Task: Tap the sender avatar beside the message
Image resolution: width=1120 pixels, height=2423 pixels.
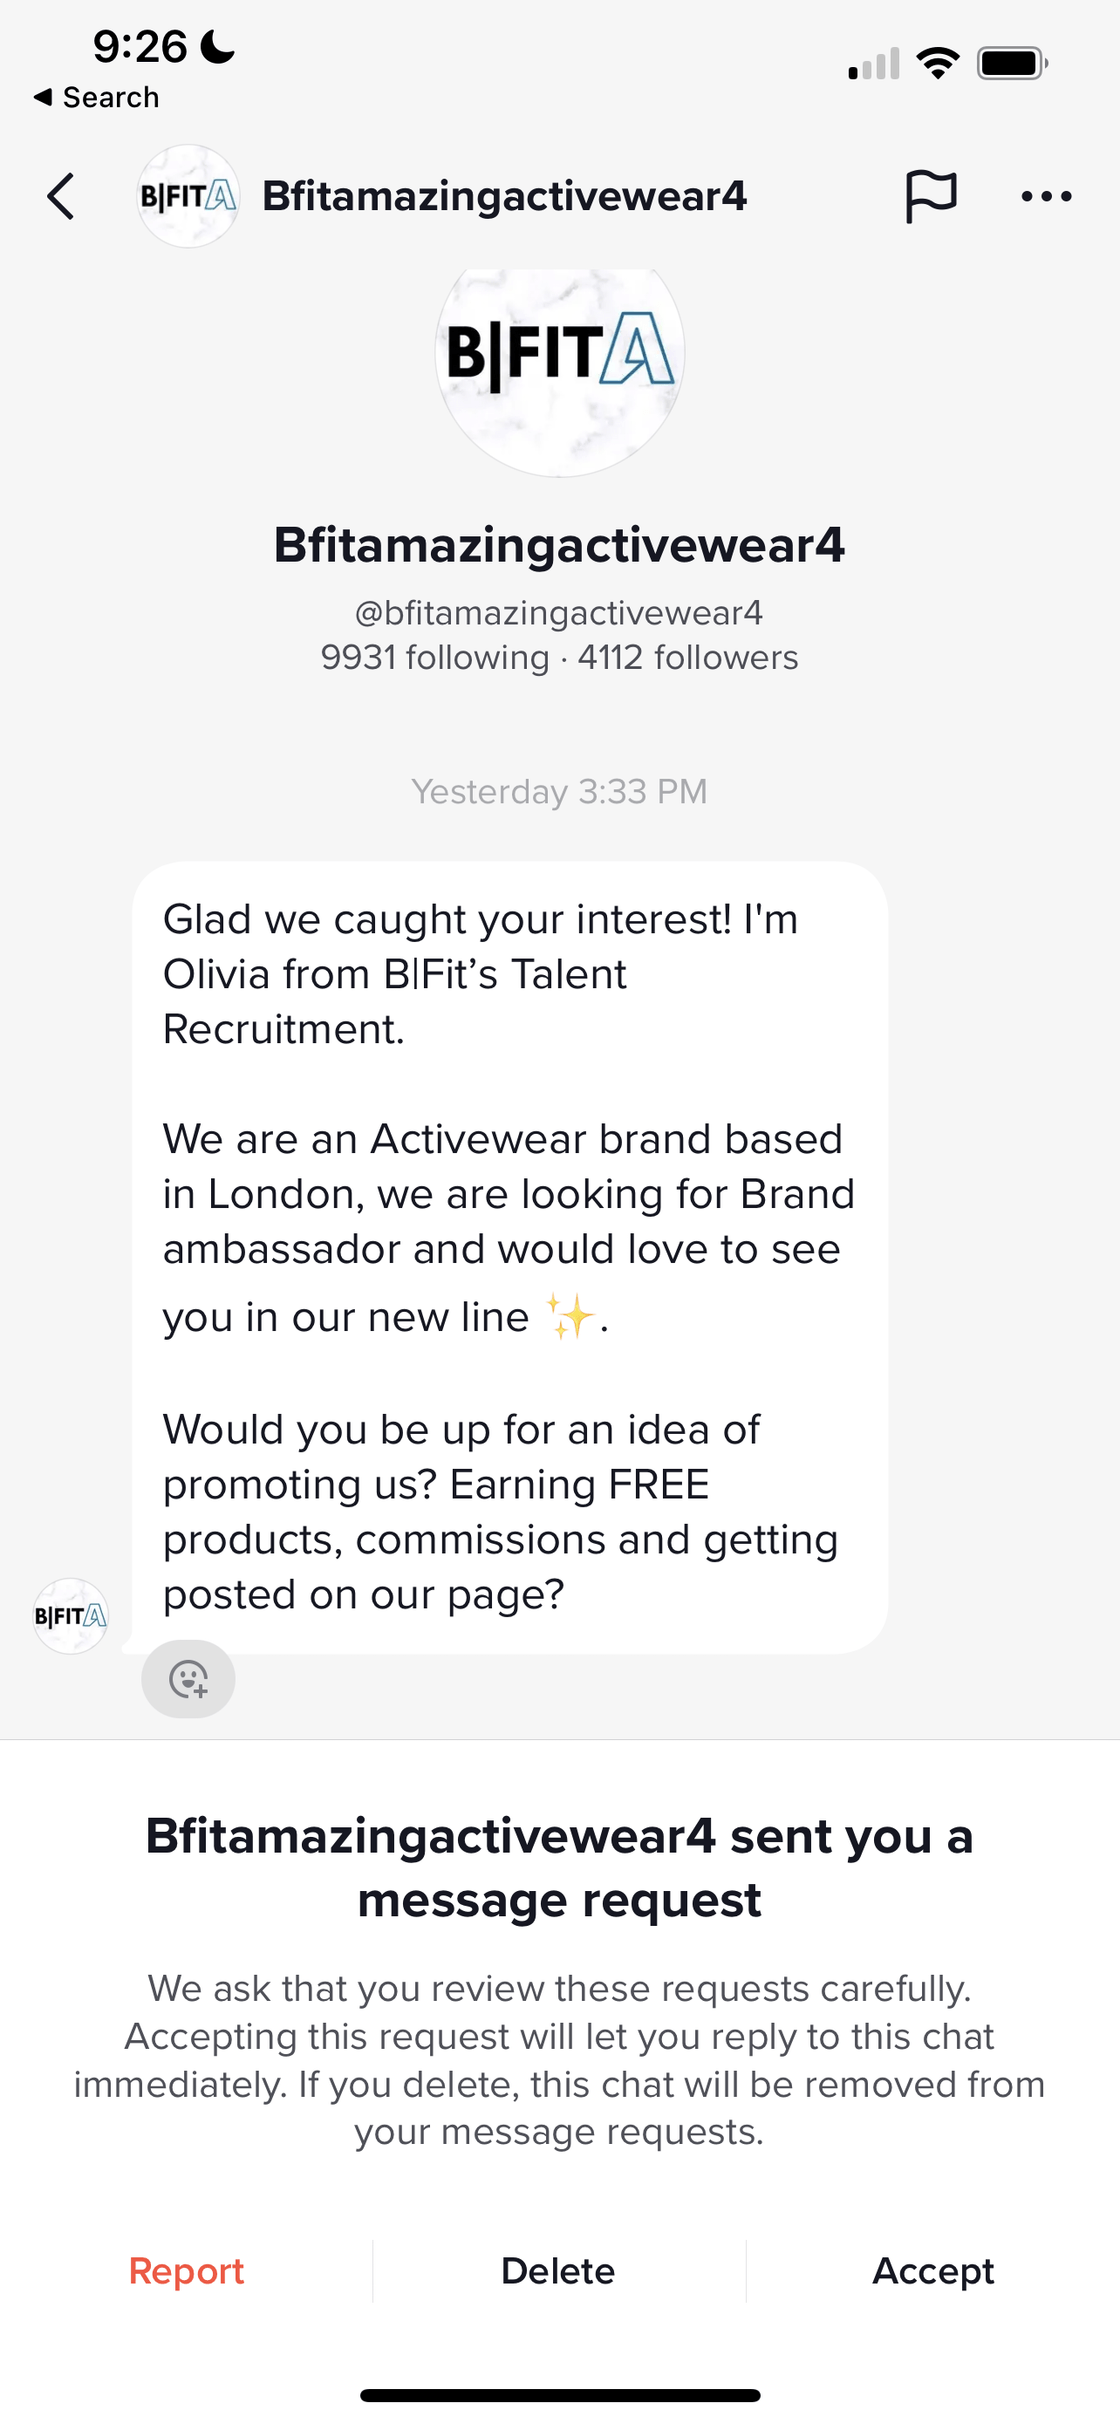Action: tap(70, 1616)
